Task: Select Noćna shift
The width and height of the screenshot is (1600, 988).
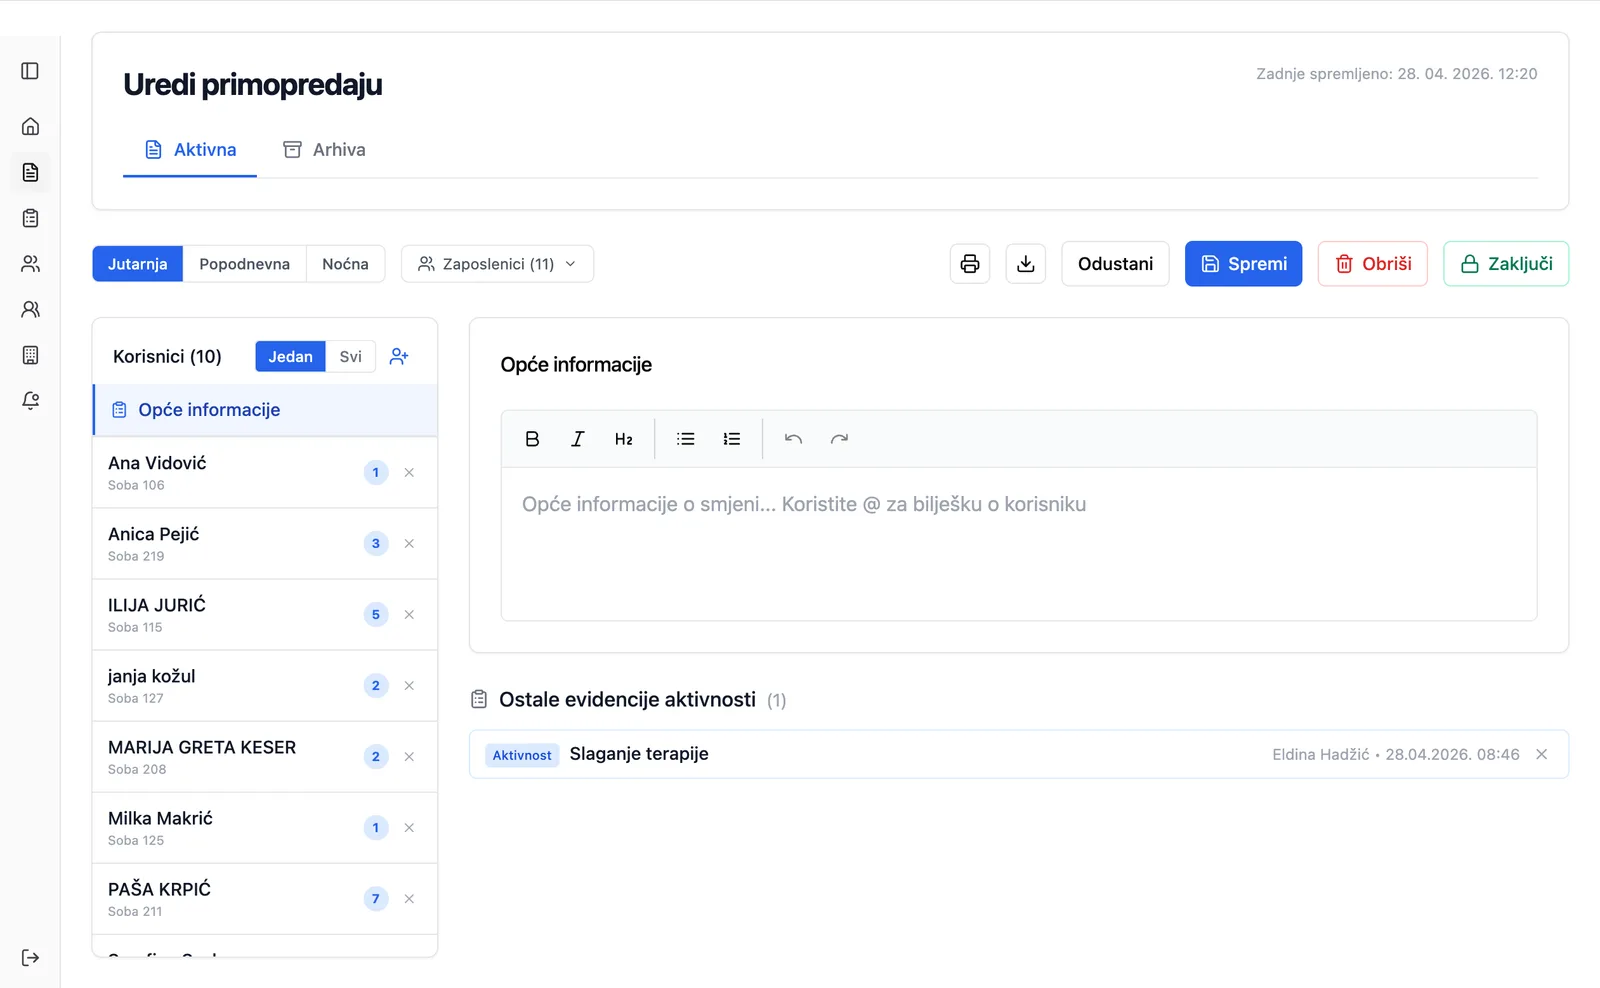Action: (345, 264)
